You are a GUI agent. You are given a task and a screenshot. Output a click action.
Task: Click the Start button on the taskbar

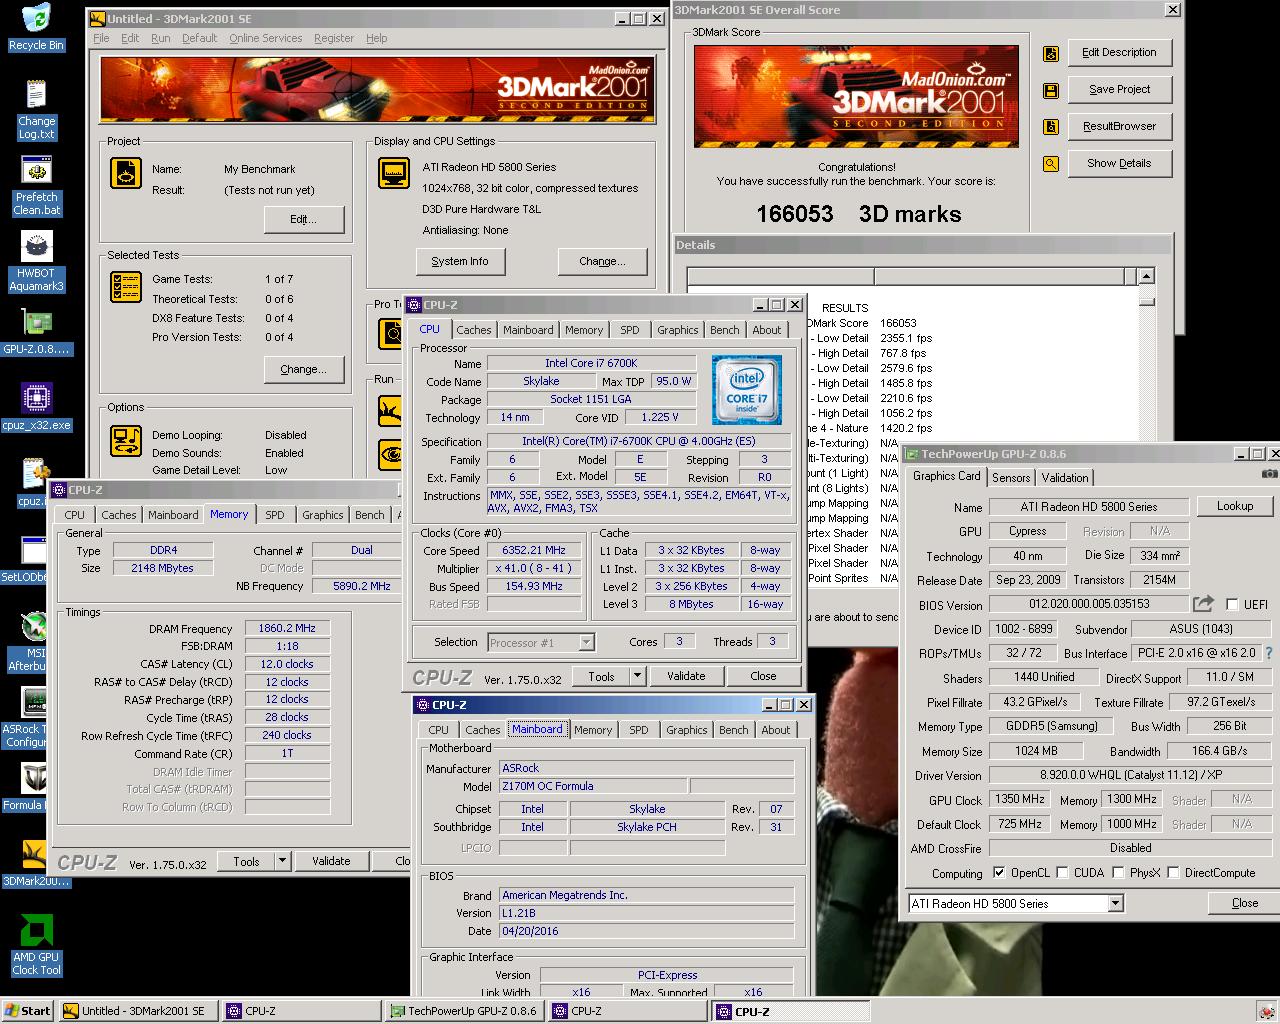pyautogui.click(x=28, y=1011)
